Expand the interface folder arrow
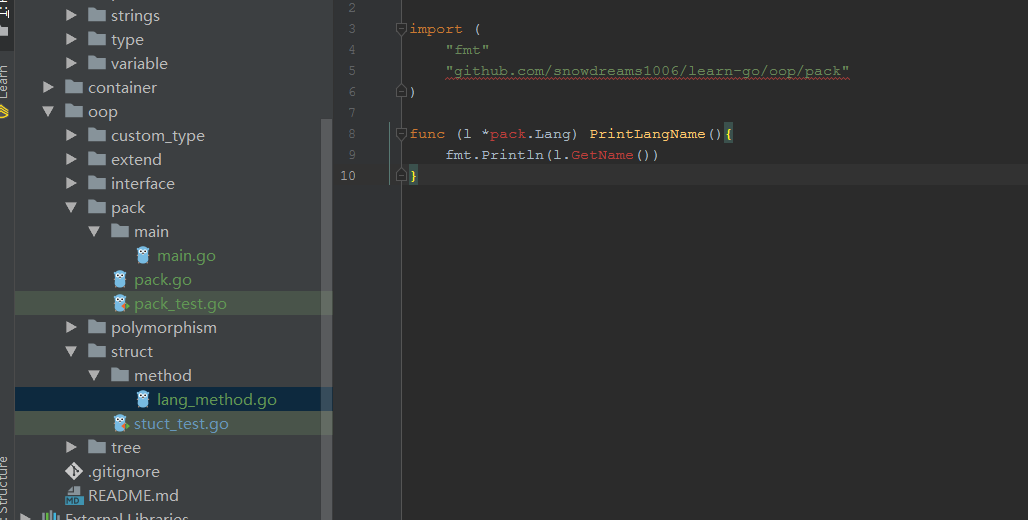 tap(71, 183)
